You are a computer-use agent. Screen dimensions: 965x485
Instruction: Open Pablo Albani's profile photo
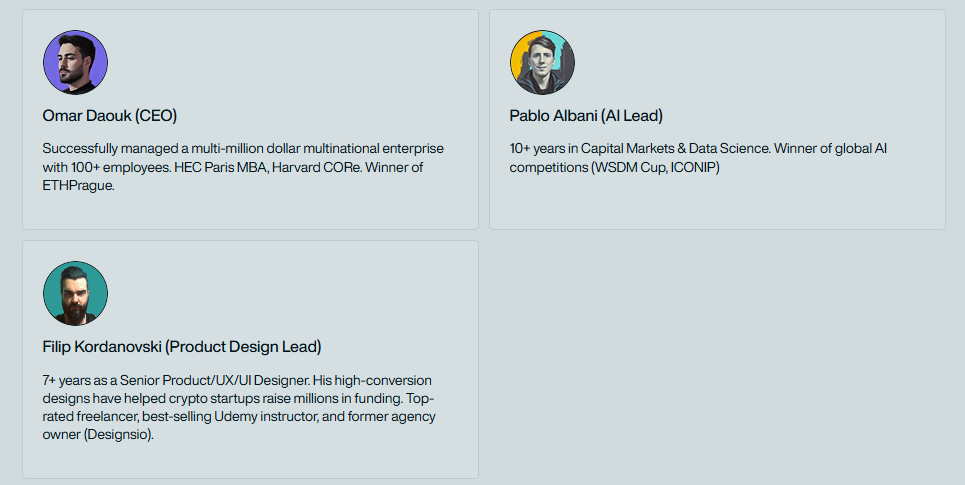click(542, 62)
